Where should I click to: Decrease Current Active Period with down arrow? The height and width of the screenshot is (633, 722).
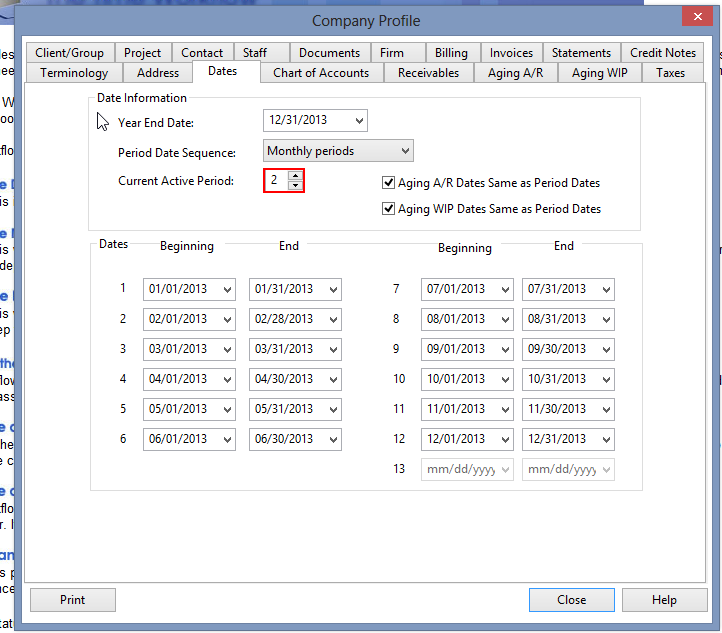click(x=294, y=186)
